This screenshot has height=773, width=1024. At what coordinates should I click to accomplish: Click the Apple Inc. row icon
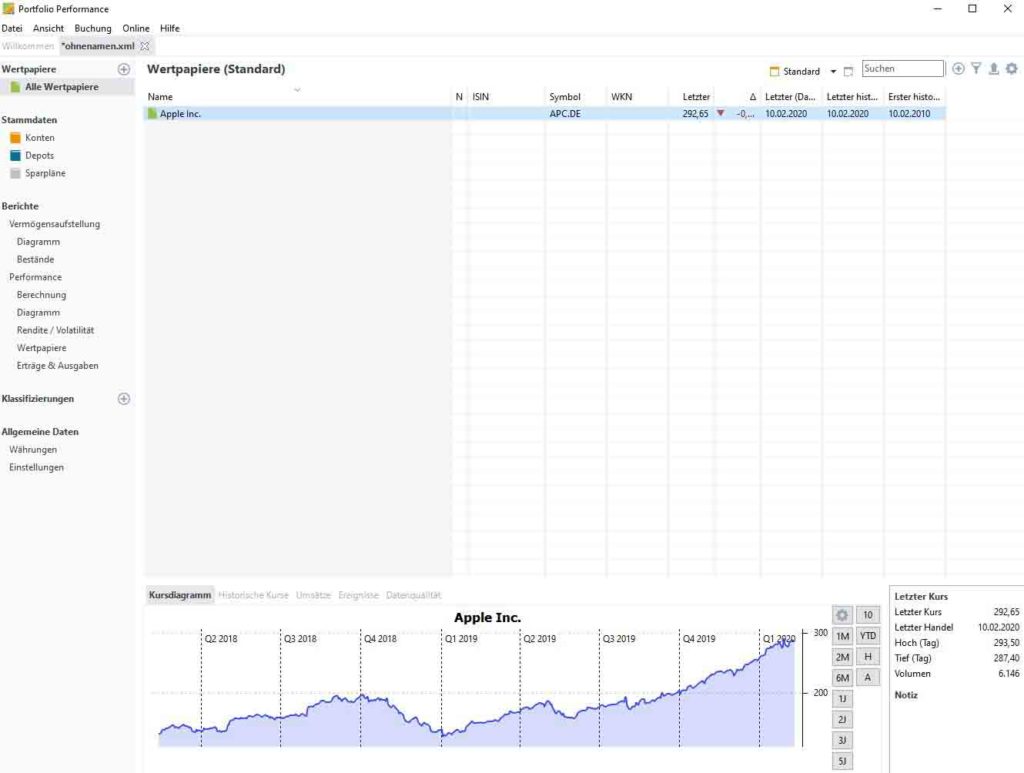152,114
